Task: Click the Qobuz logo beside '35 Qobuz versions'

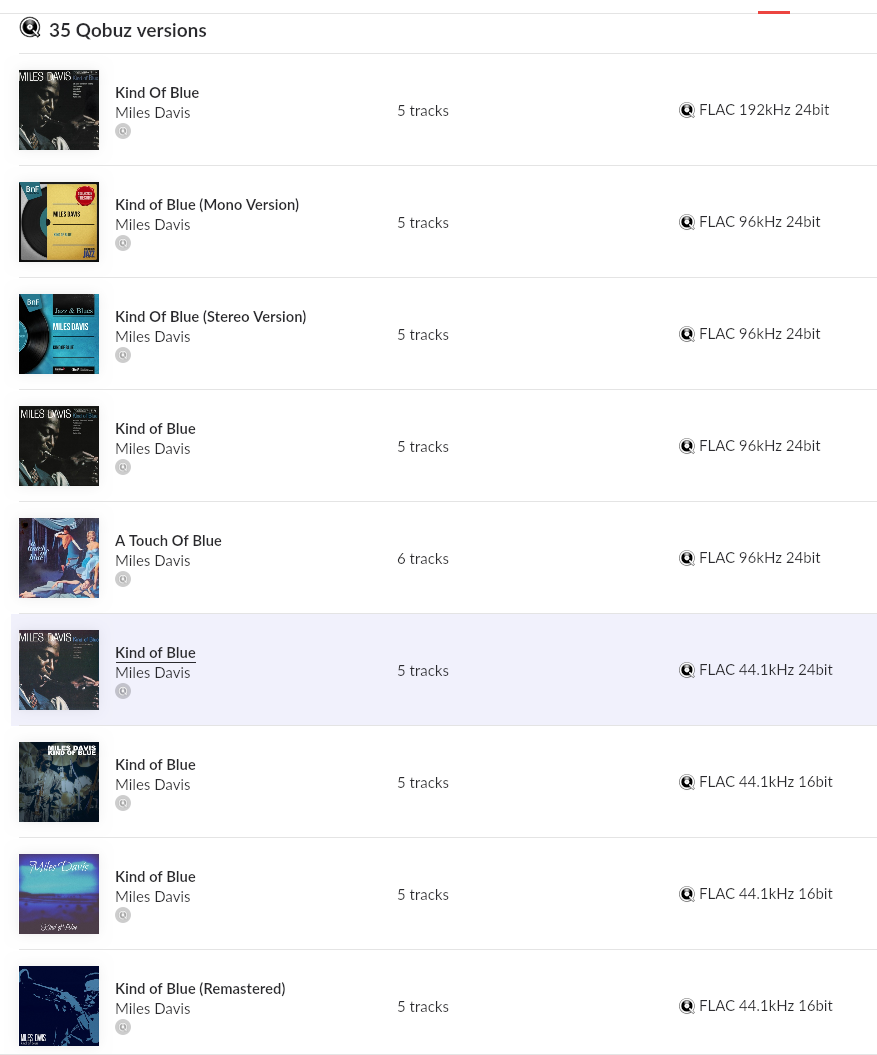Action: 30,28
